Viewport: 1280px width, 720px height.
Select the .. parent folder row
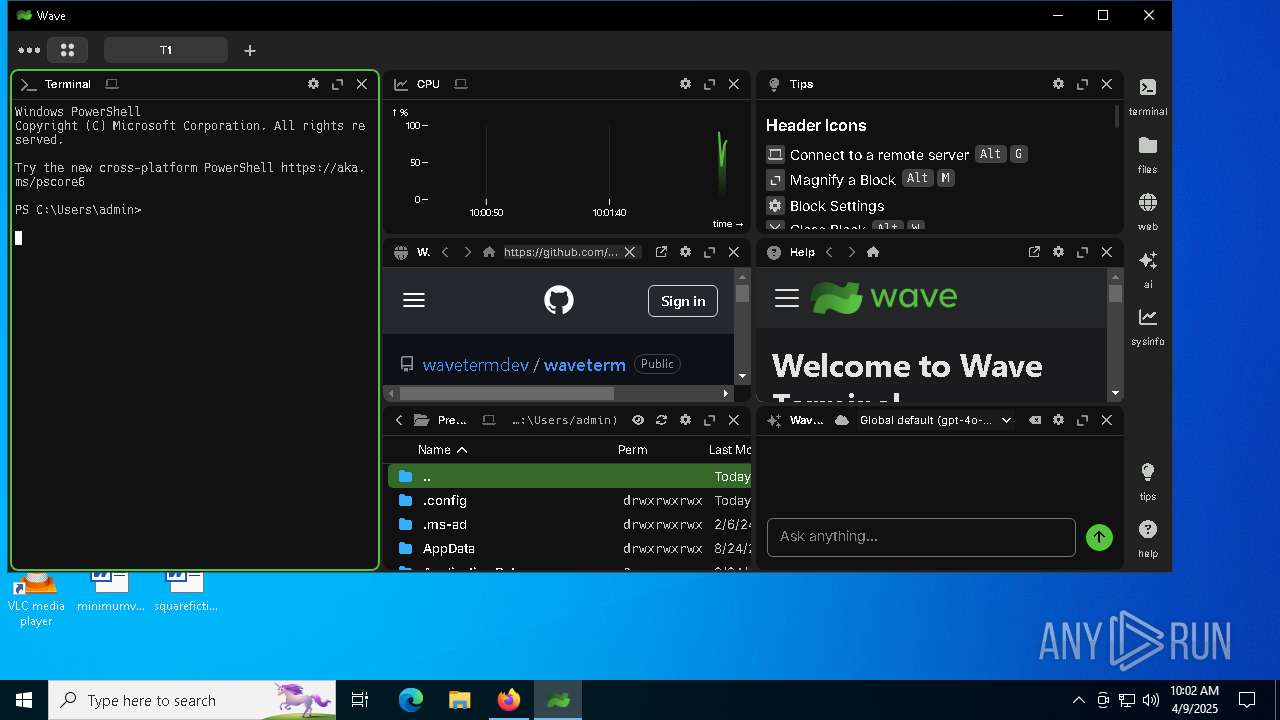click(x=569, y=476)
